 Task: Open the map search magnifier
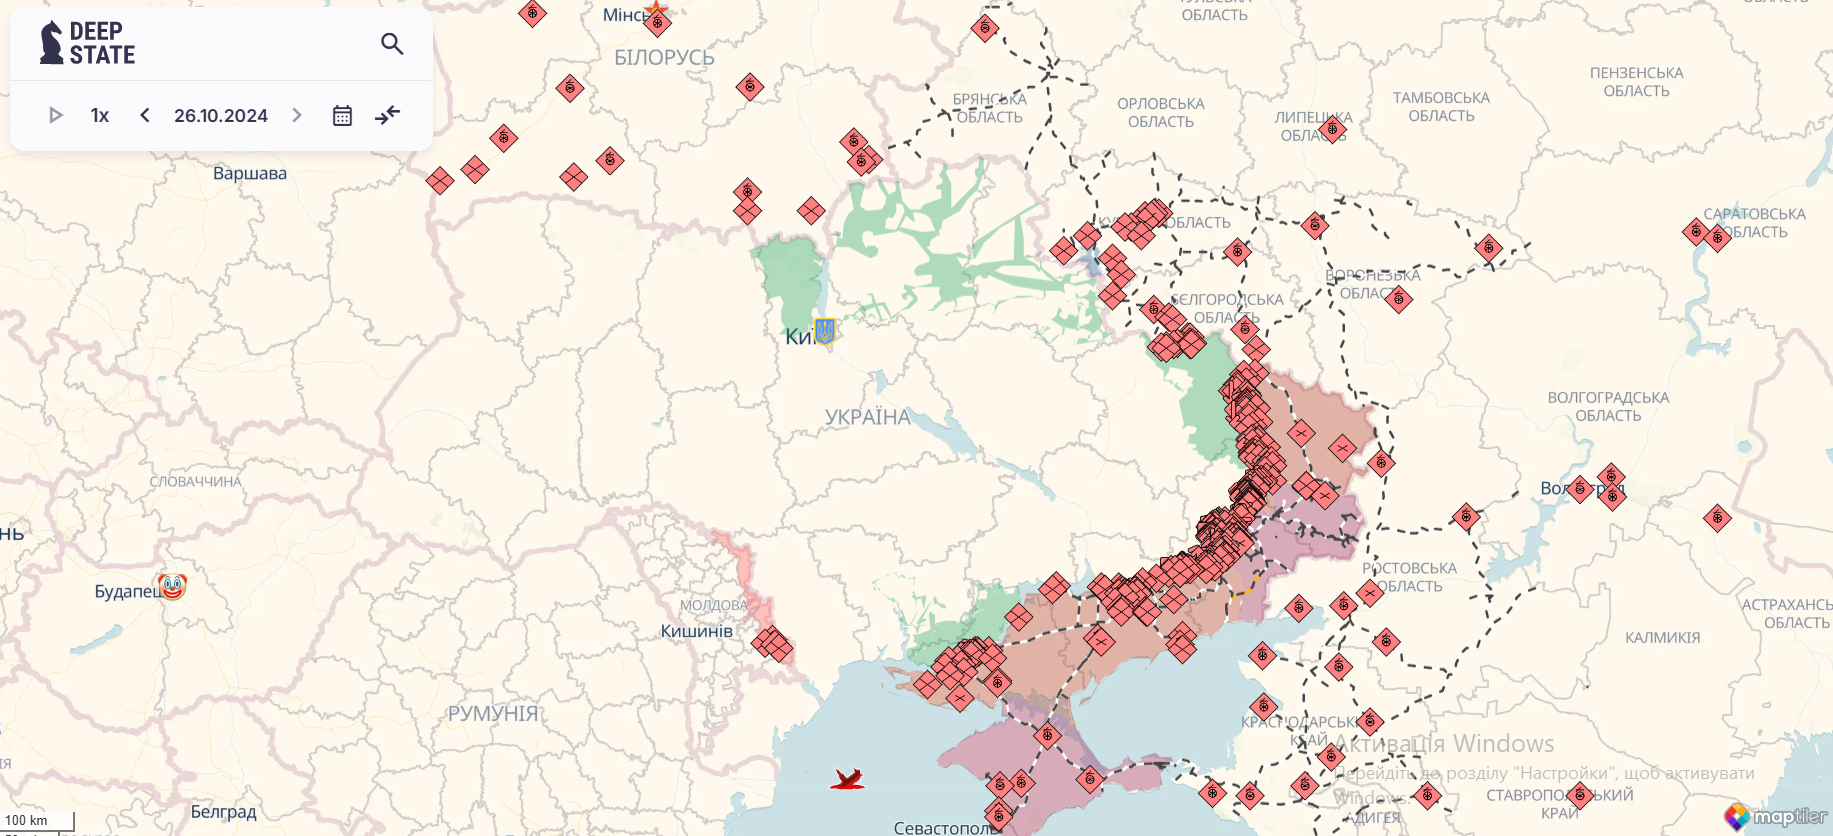(x=392, y=44)
